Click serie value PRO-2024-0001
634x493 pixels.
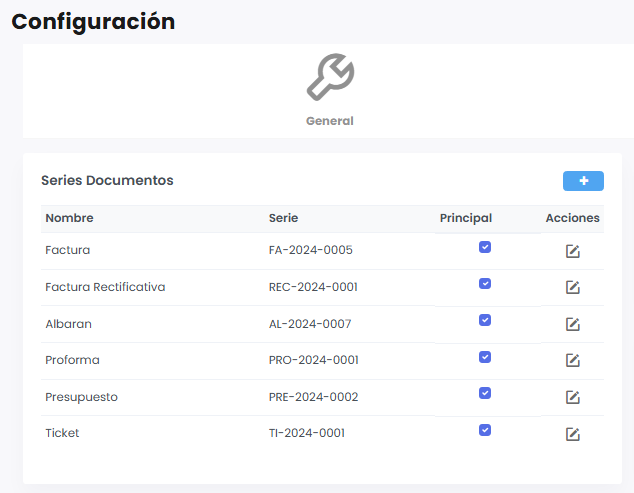[x=314, y=360]
